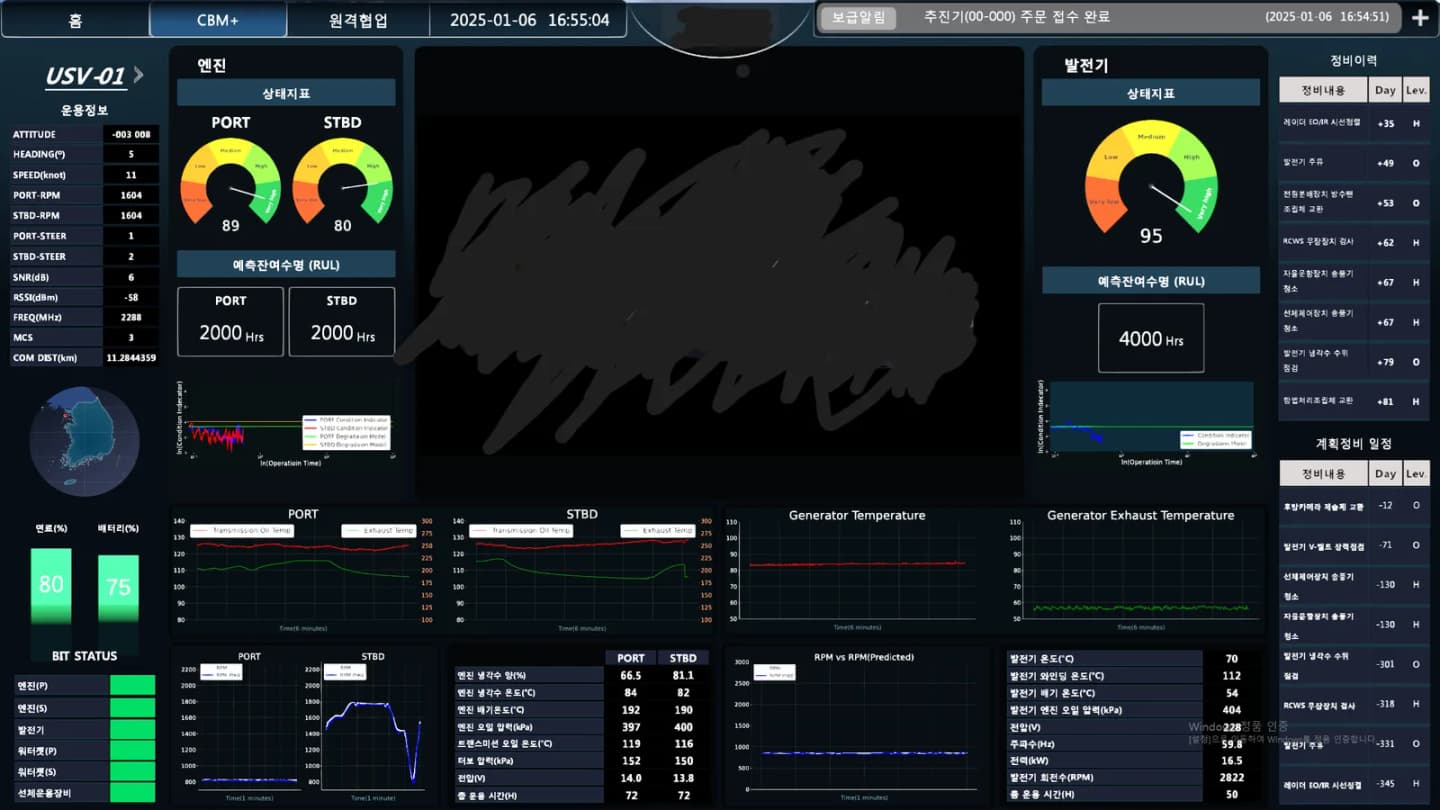Select the Korea map globe
Viewport: 1440px width, 810px height.
coord(84,442)
